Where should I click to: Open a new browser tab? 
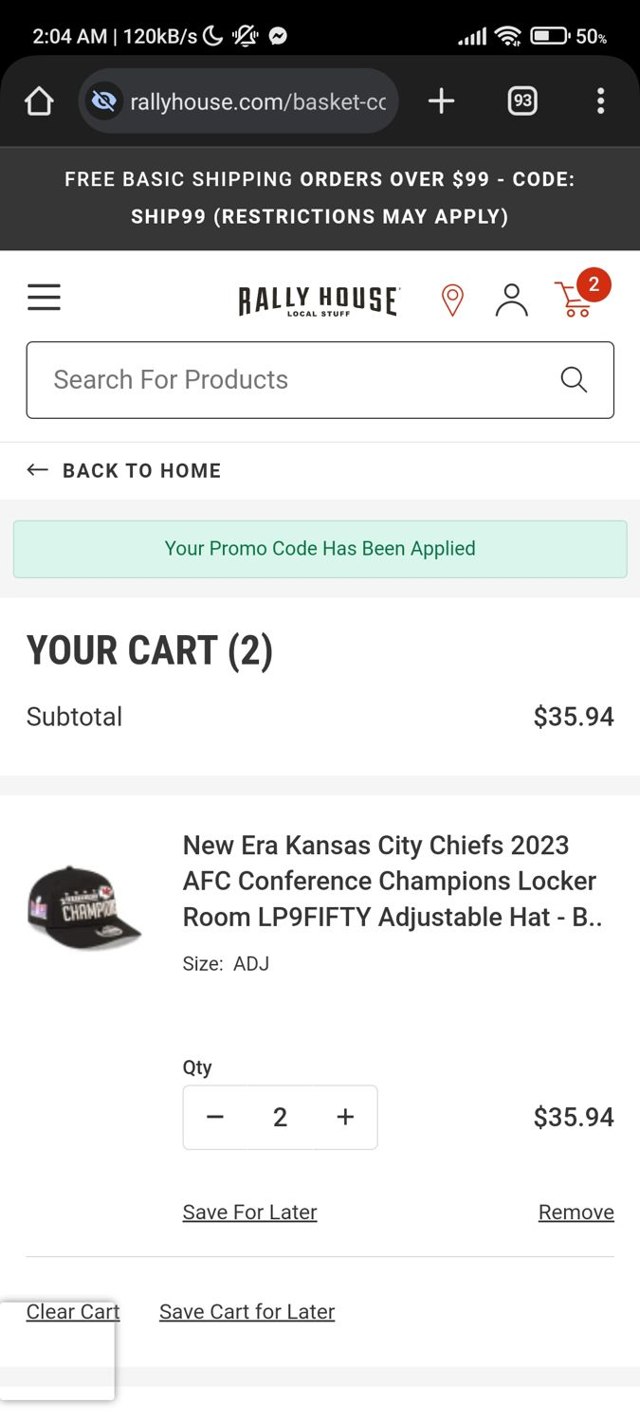[441, 101]
